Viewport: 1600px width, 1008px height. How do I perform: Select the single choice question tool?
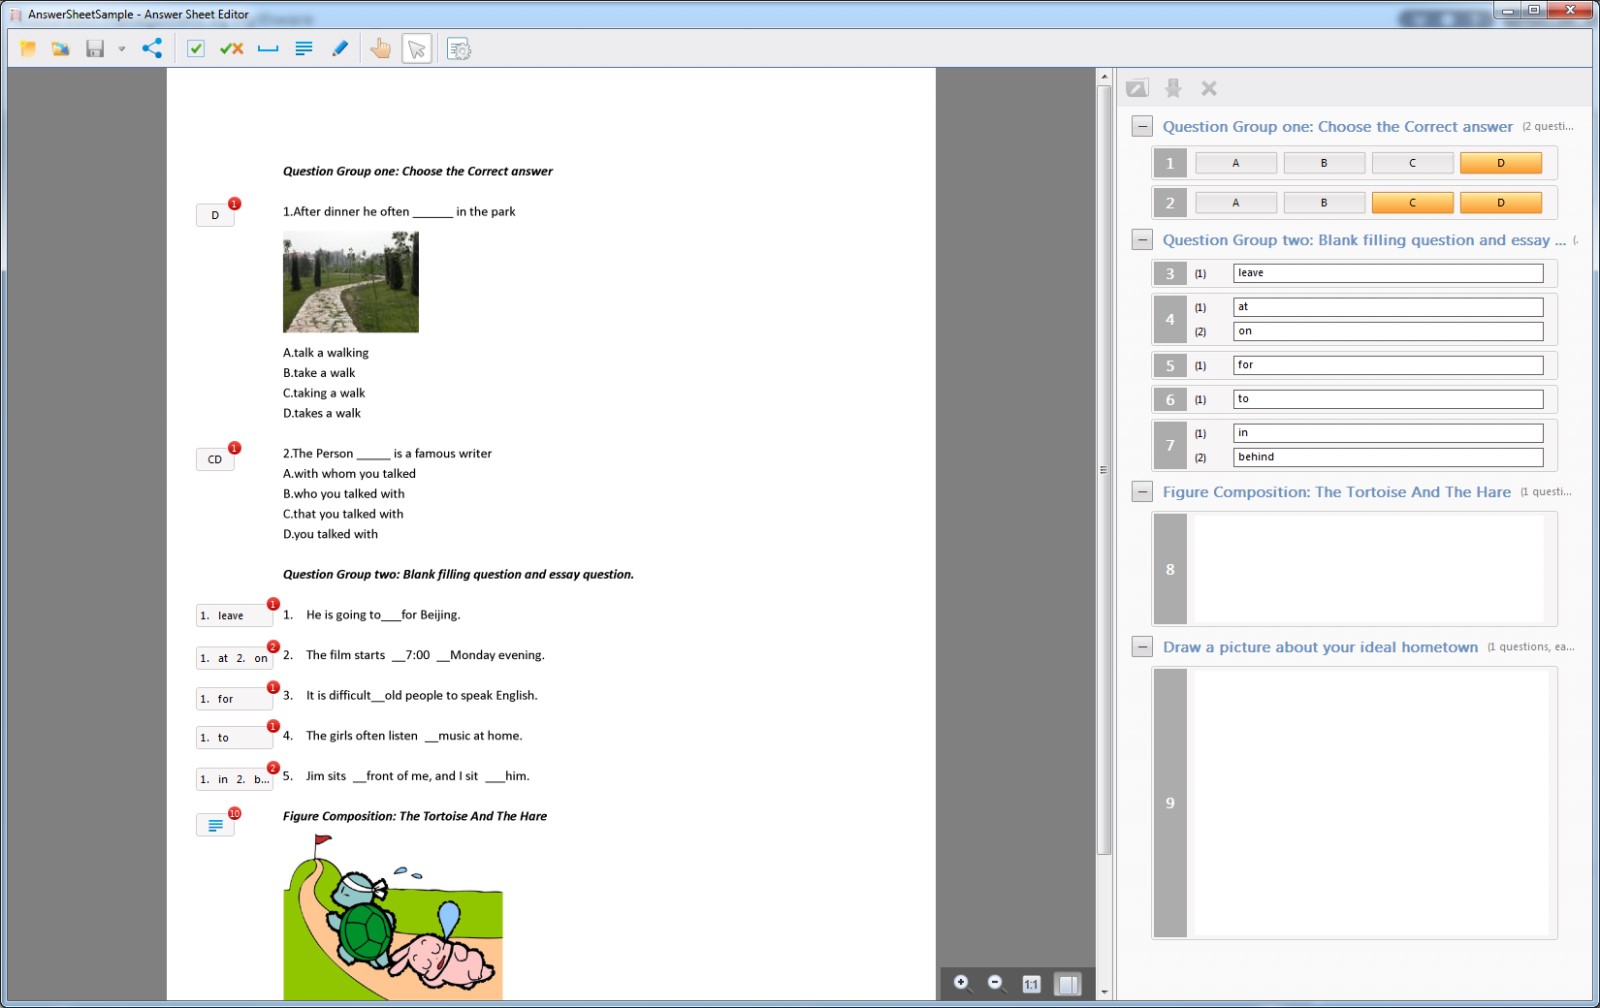[195, 48]
